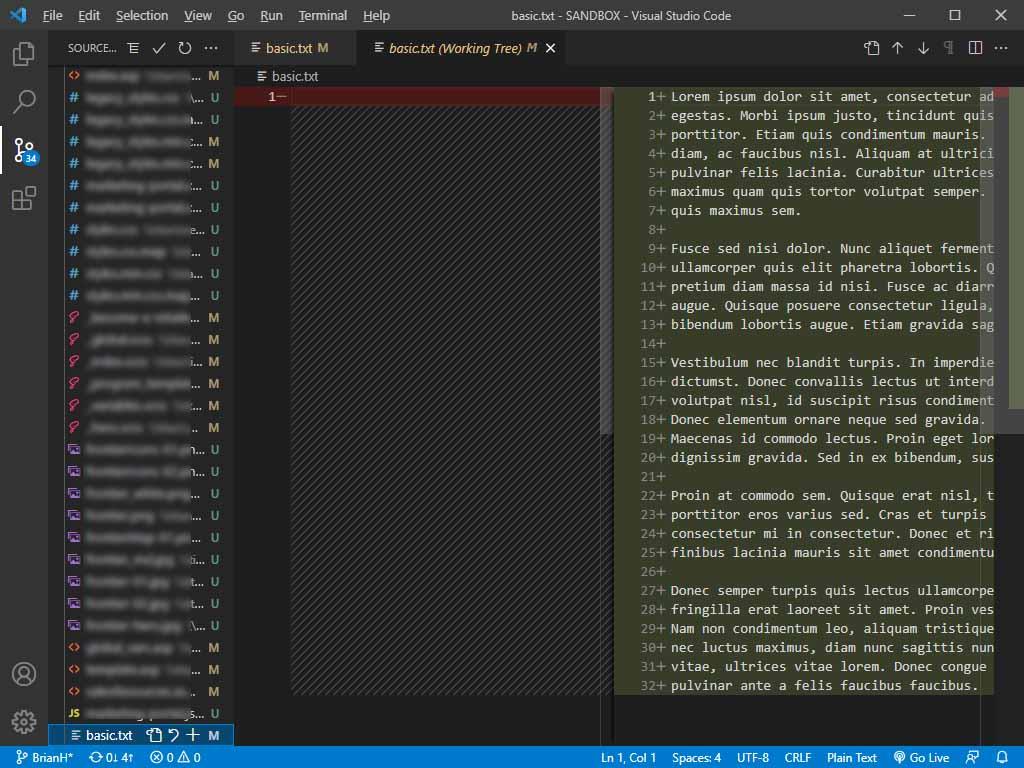This screenshot has width=1024, height=768.
Task: Open the Manage gear icon
Action: (x=24, y=722)
